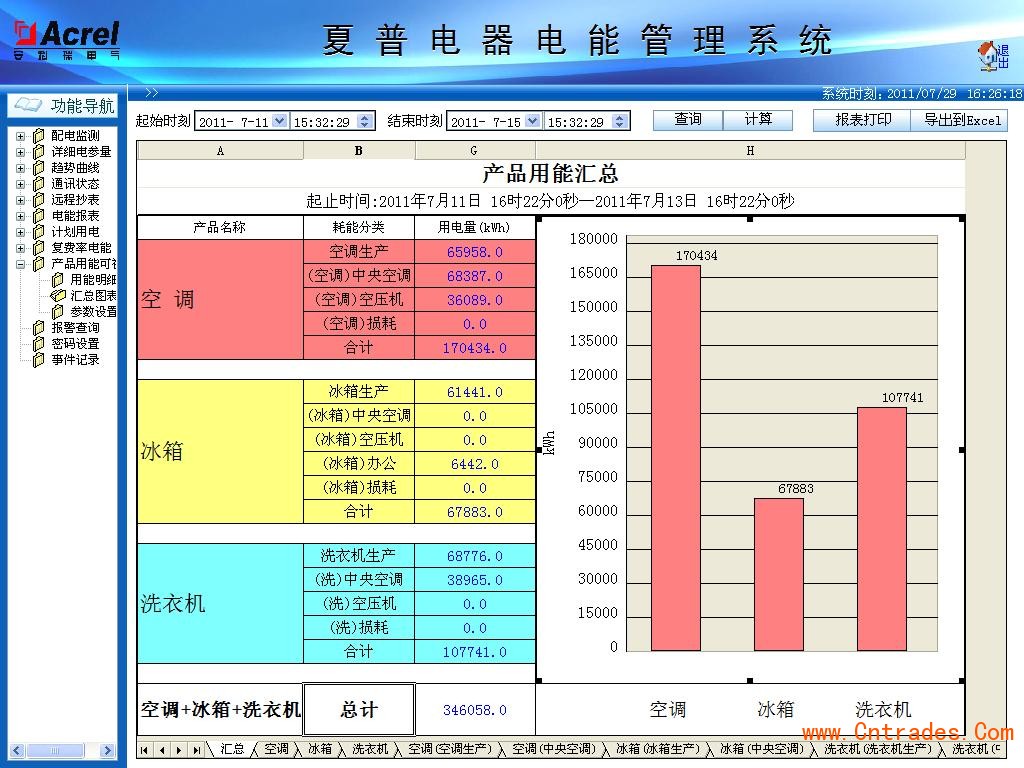
Task: Select column header H
Action: click(750, 151)
